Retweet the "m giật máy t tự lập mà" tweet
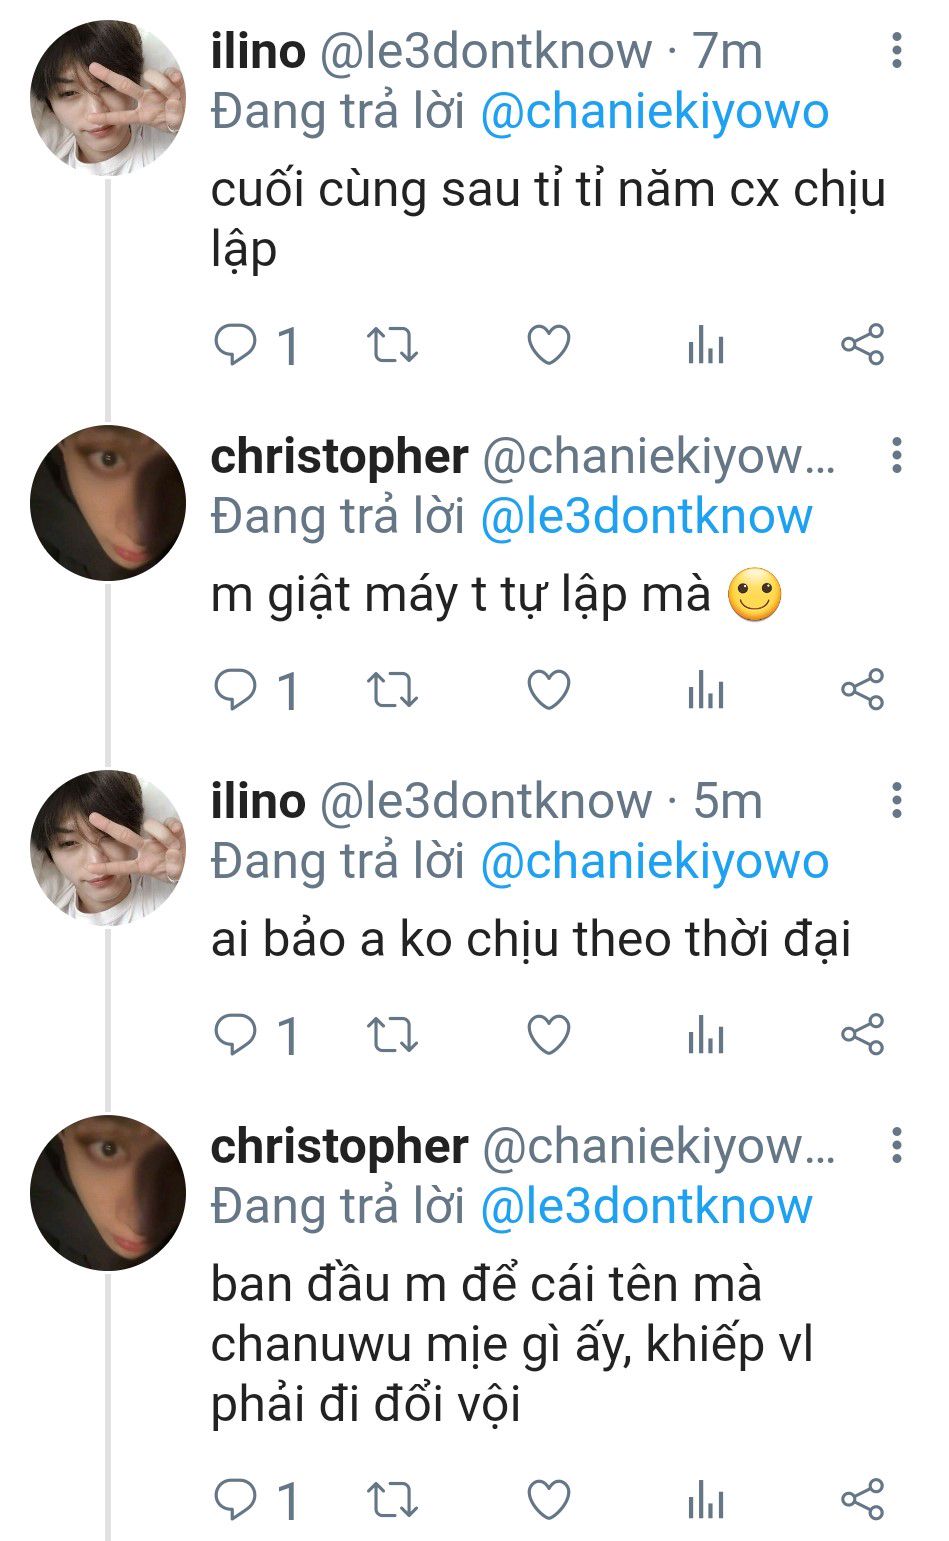This screenshot has width=949, height=1541. (x=392, y=691)
